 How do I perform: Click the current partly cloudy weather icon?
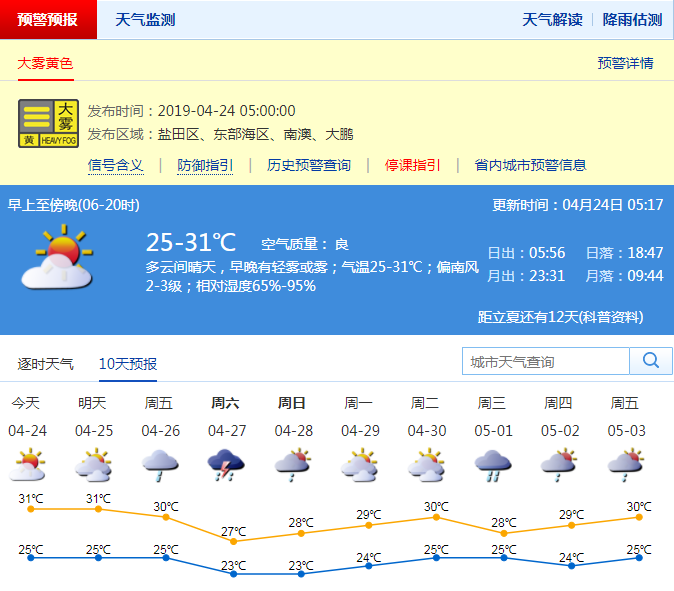tap(57, 258)
